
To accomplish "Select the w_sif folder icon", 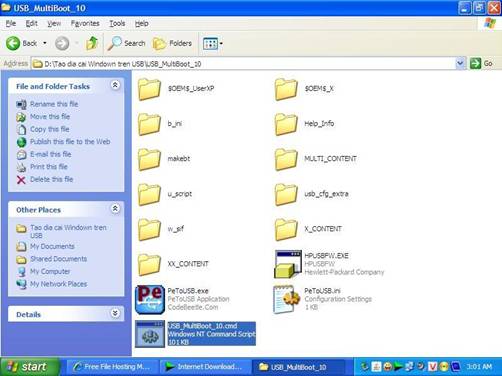I will tap(149, 229).
